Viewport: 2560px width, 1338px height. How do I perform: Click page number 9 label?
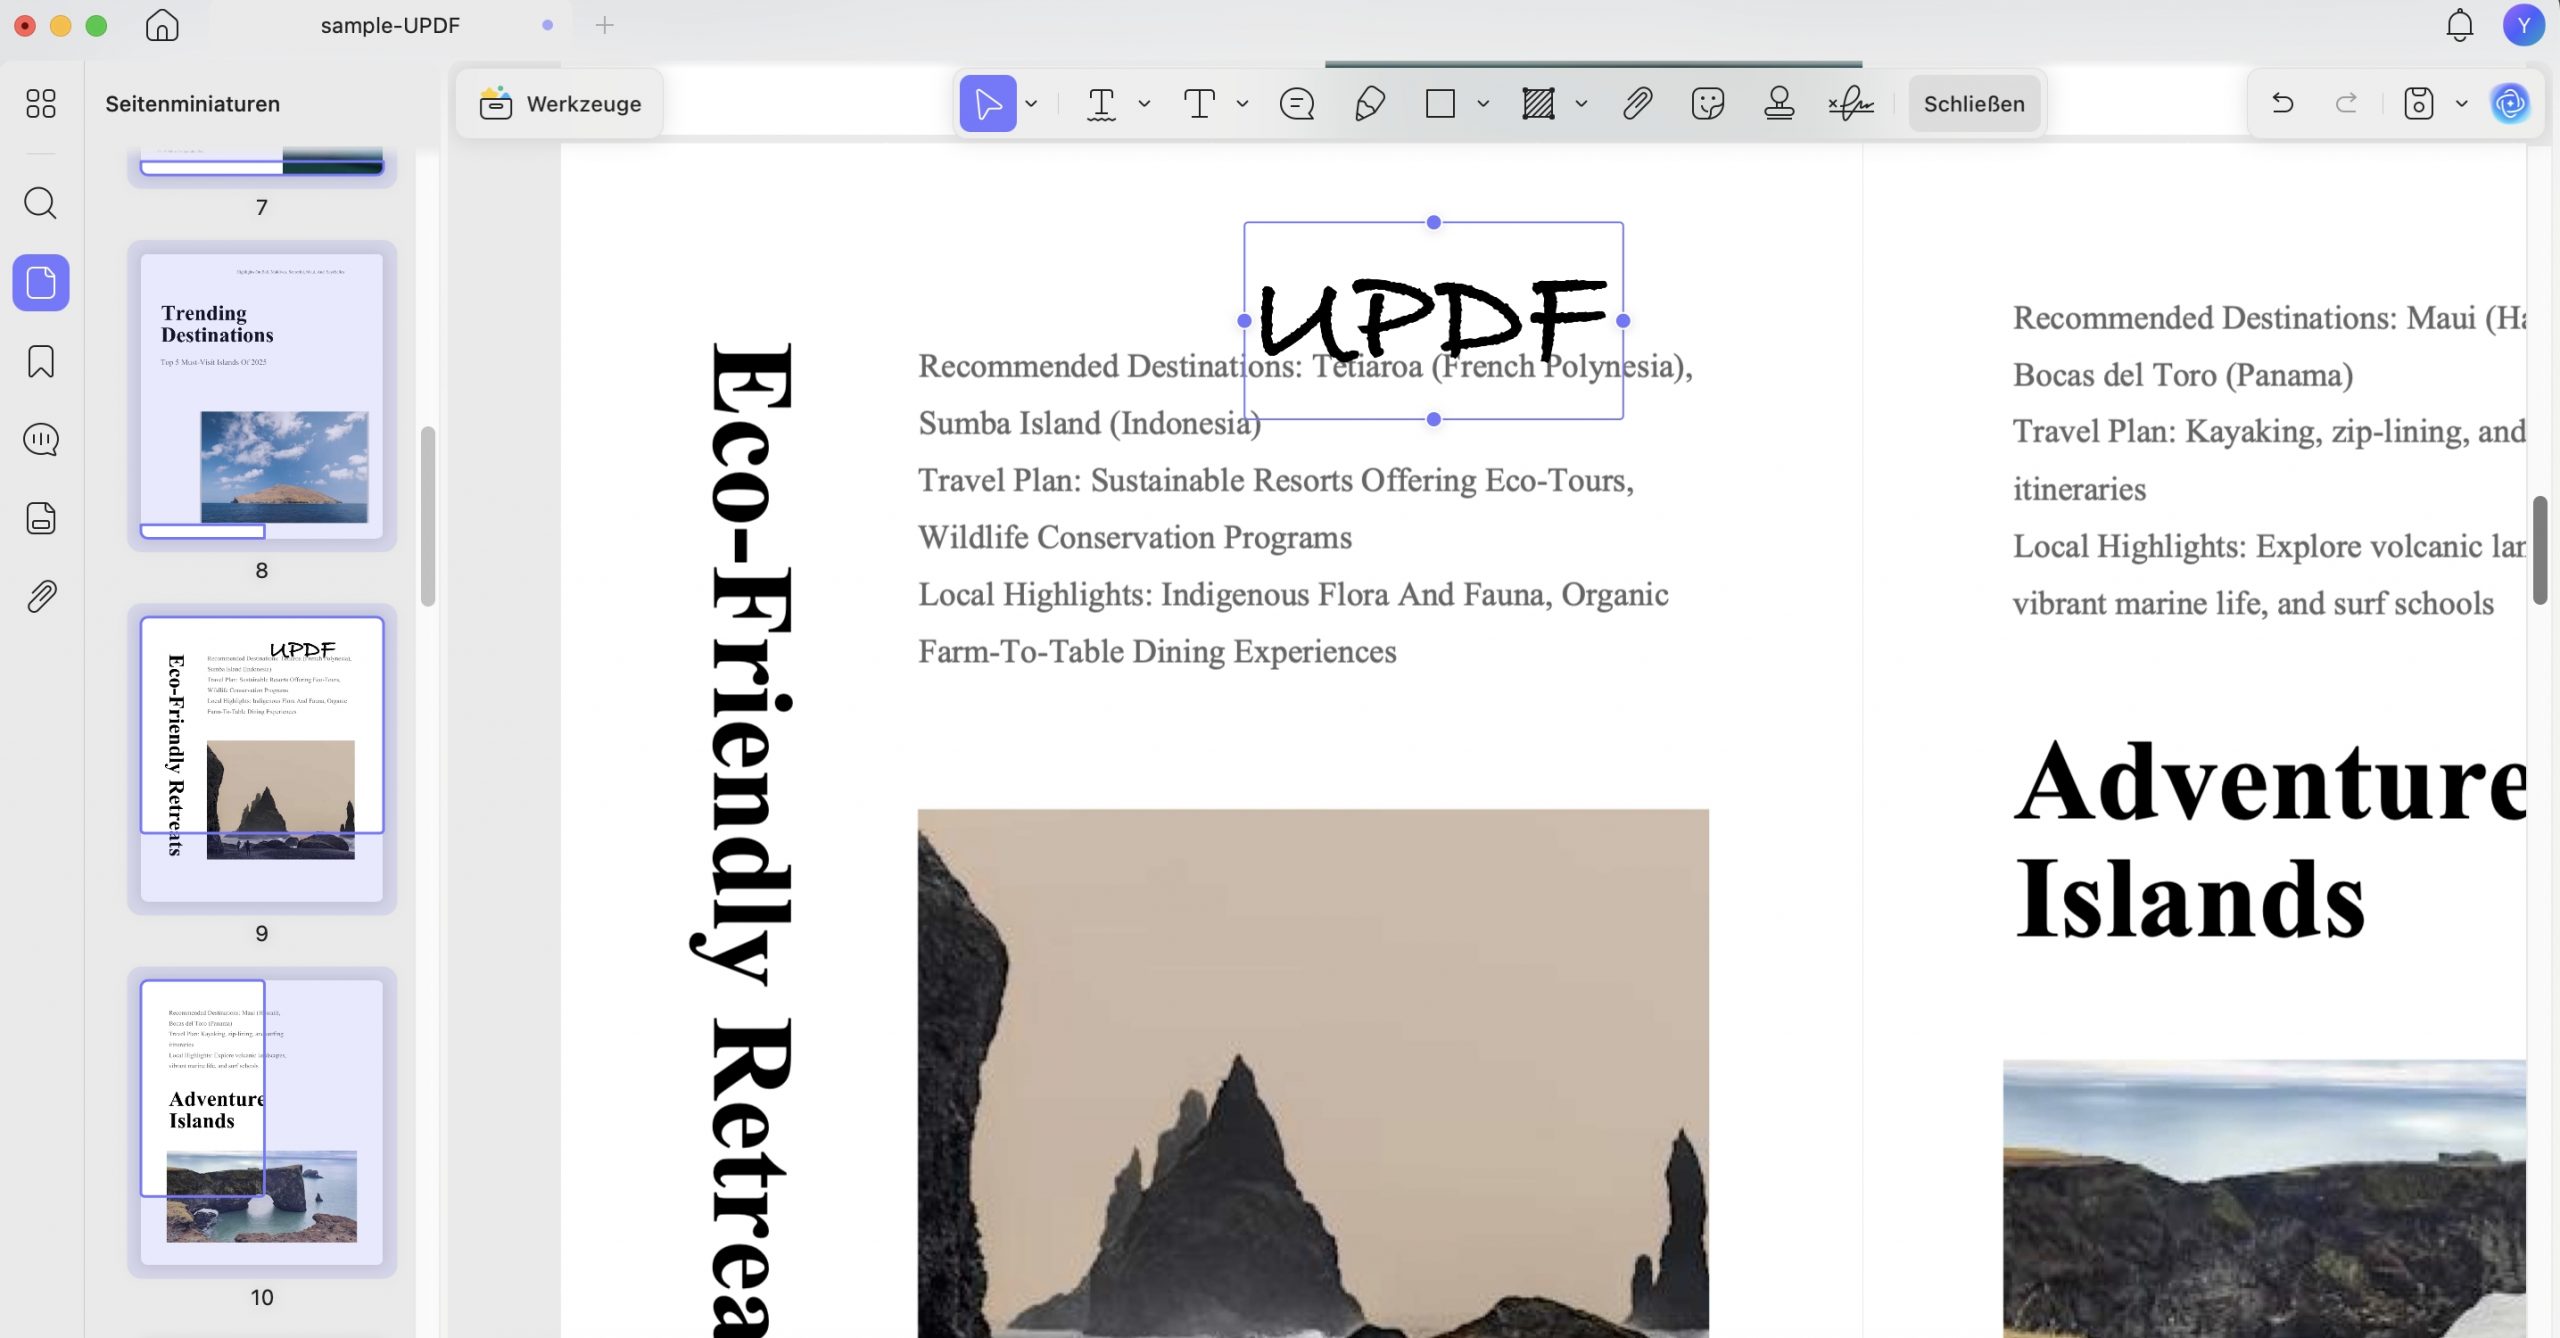[262, 933]
